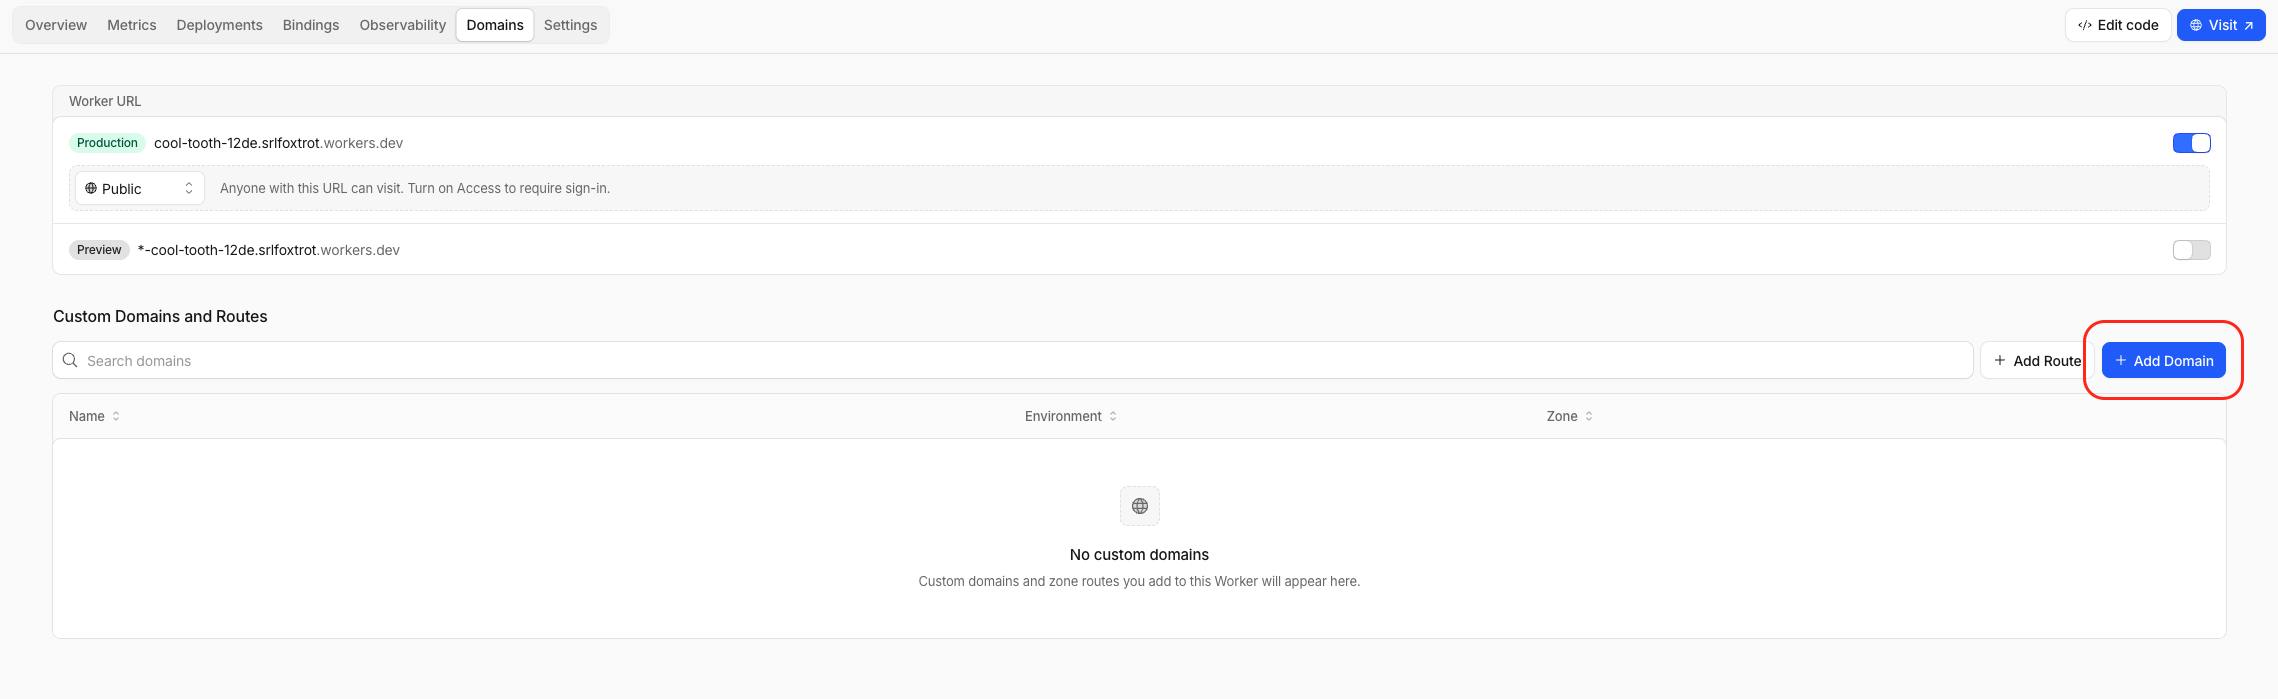
Task: Click the Domains tab
Action: point(495,25)
